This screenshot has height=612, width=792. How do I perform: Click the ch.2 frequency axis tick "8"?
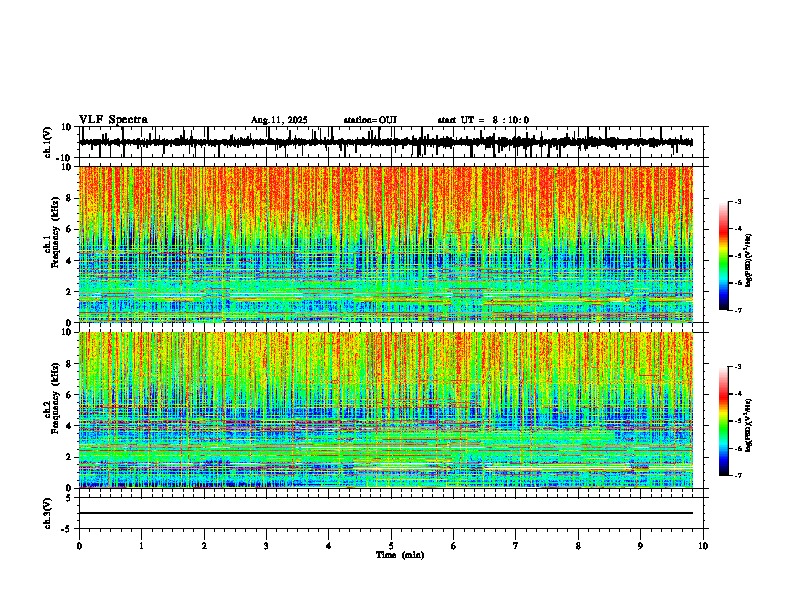(x=70, y=364)
